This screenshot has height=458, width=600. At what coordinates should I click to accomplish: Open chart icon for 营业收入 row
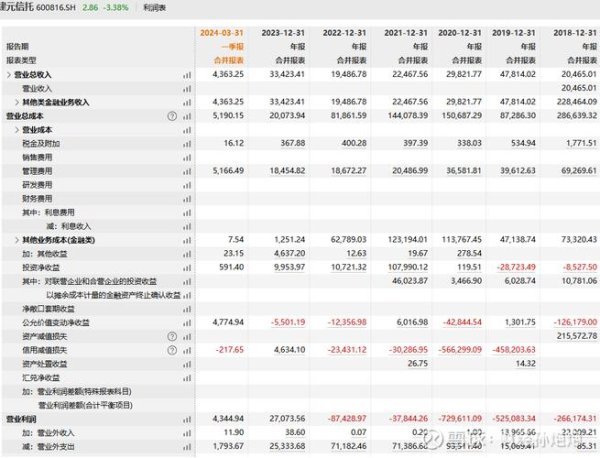click(187, 89)
